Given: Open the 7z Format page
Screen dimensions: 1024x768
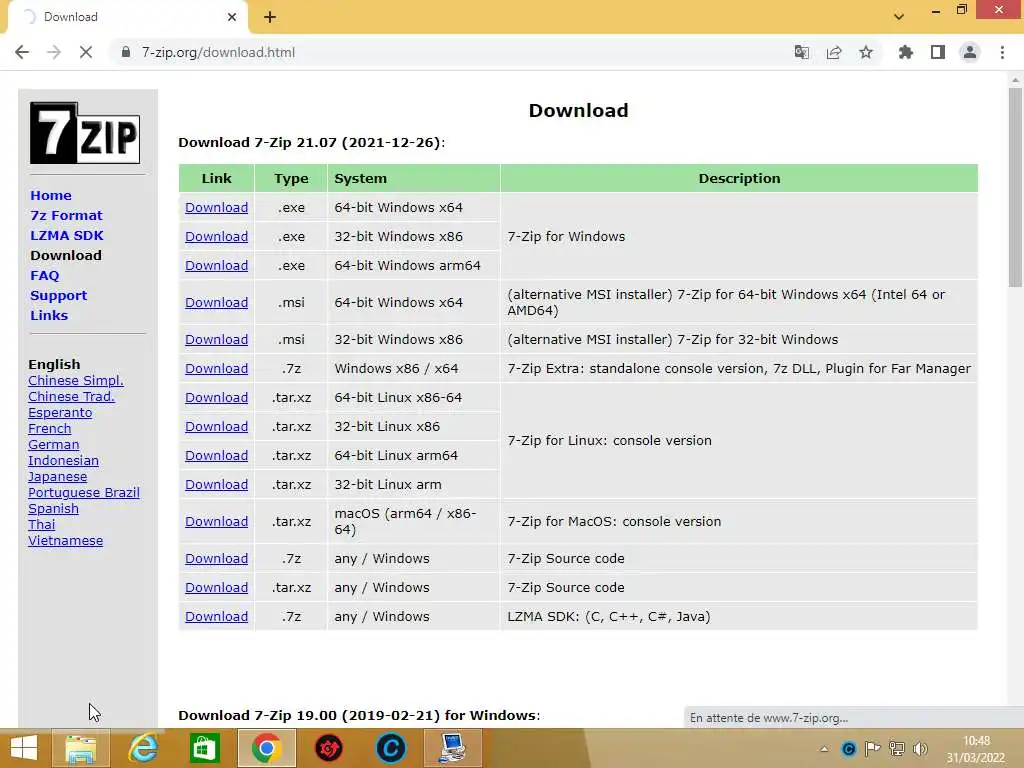Looking at the screenshot, I should click(x=66, y=216).
